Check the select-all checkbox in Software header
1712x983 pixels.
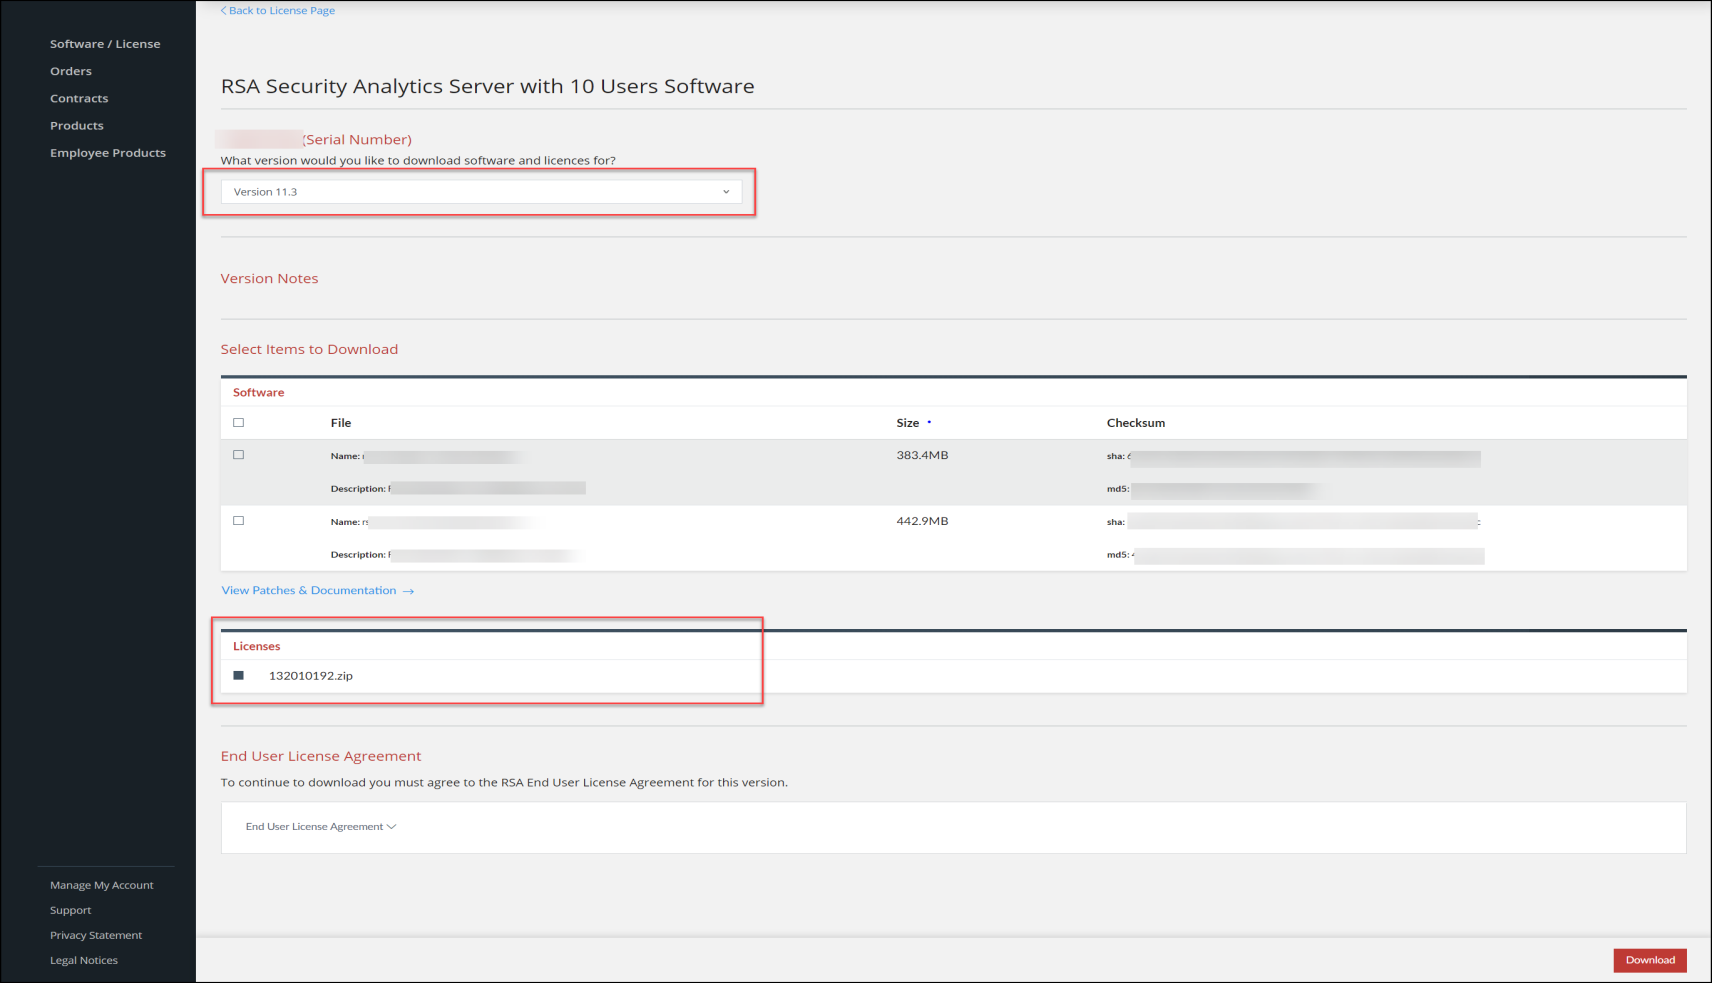point(238,422)
